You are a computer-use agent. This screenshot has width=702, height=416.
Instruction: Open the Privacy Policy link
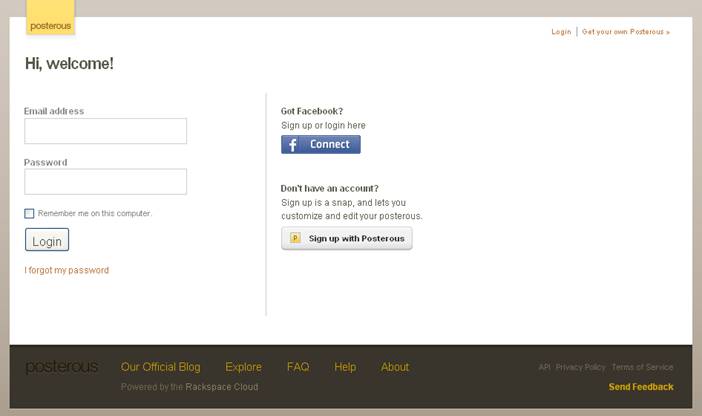pos(581,367)
